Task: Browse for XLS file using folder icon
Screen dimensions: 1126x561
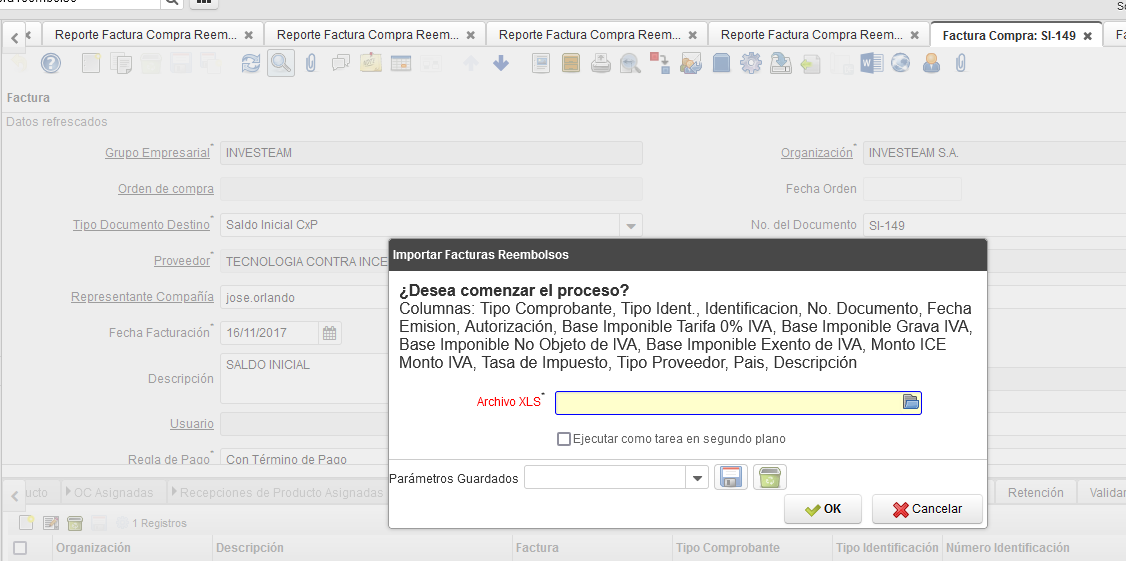Action: [910, 402]
